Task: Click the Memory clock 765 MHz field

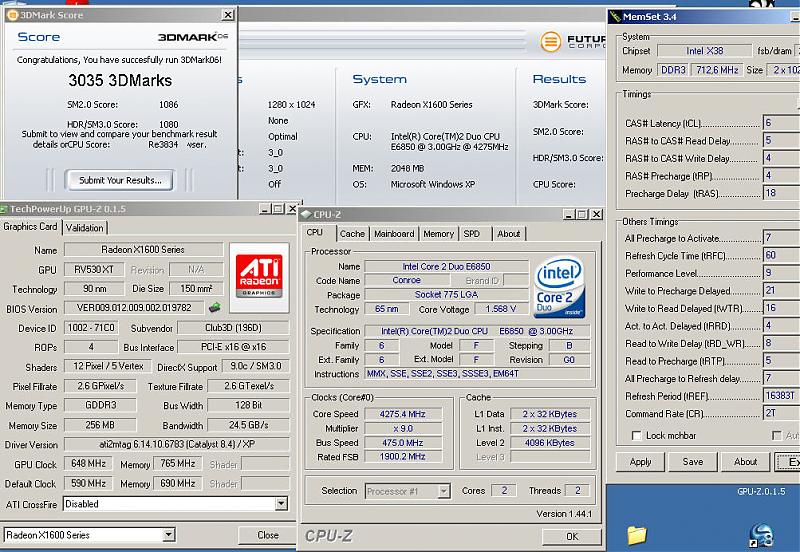Action: (178, 464)
